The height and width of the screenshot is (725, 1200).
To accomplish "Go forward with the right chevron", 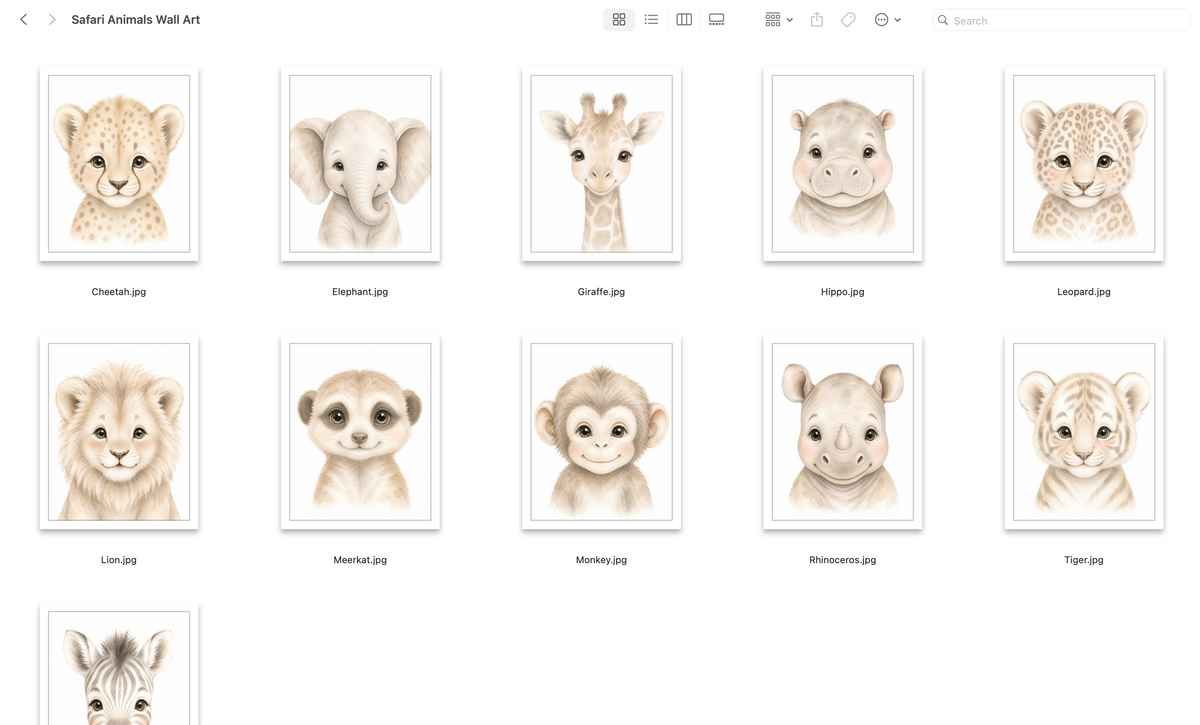I will pyautogui.click(x=52, y=20).
